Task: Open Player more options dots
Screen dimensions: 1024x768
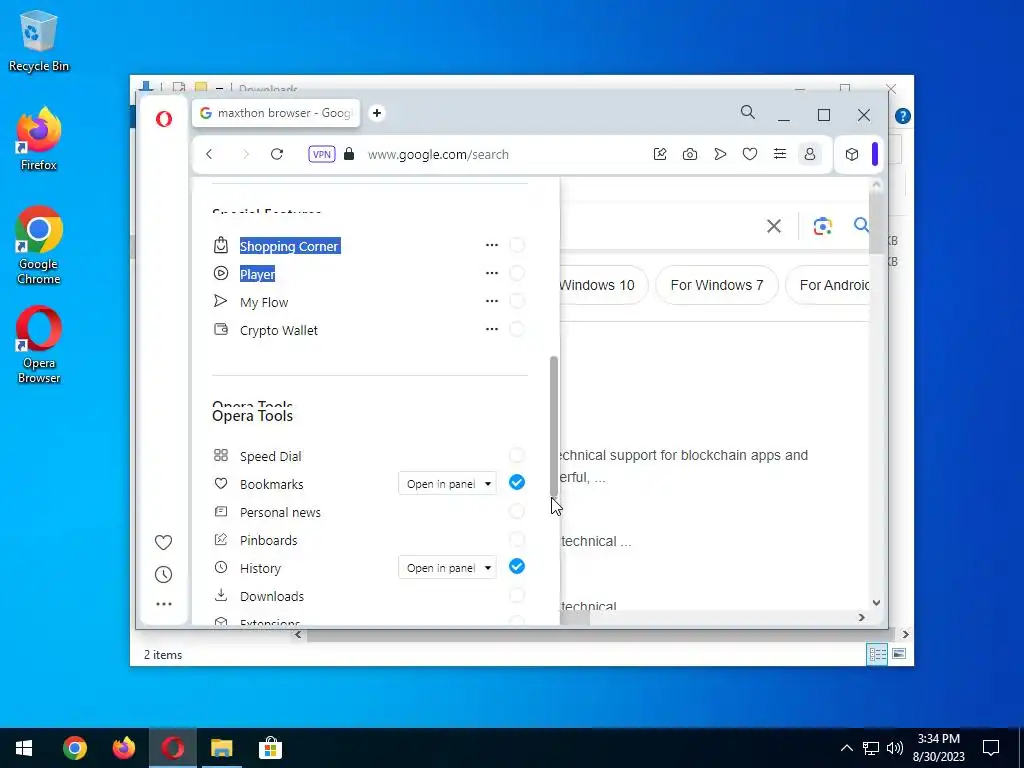Action: [x=492, y=273]
